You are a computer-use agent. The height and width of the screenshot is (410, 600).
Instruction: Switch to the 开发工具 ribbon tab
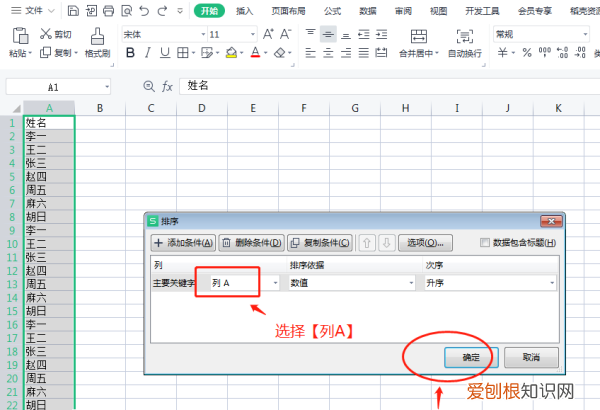click(x=482, y=11)
